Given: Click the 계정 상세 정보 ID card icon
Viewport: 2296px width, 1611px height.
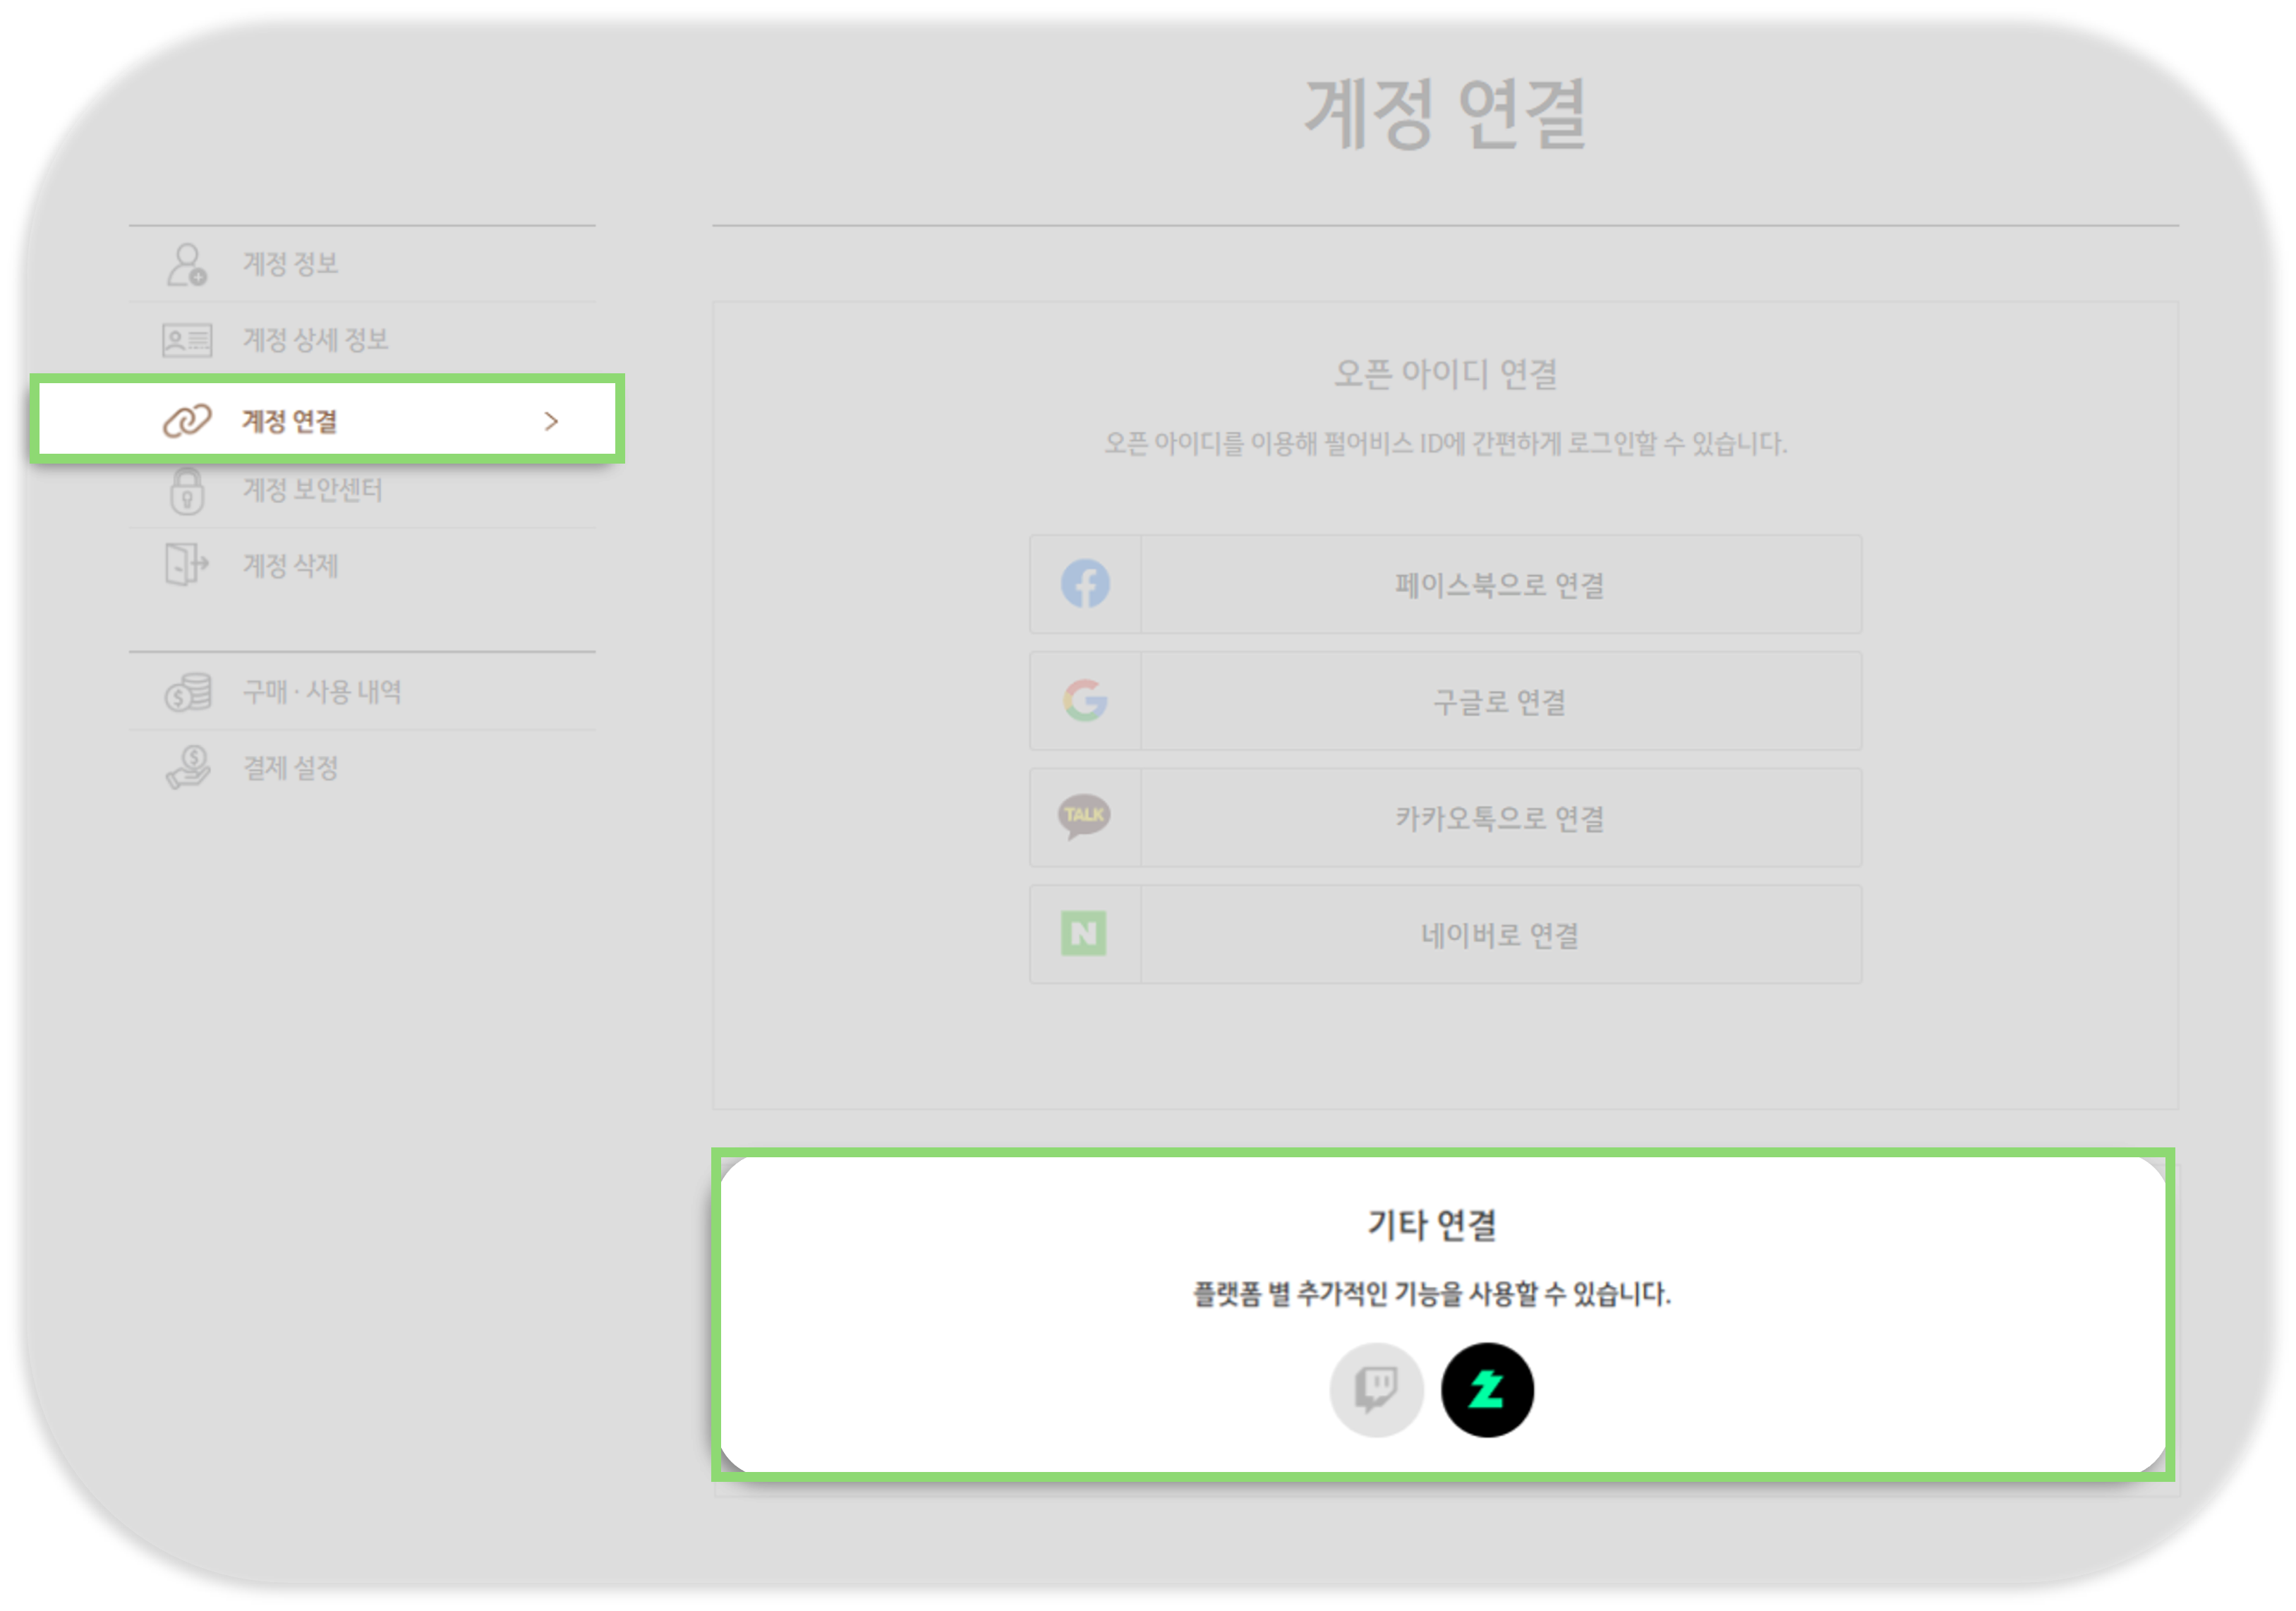Looking at the screenshot, I should tap(187, 340).
